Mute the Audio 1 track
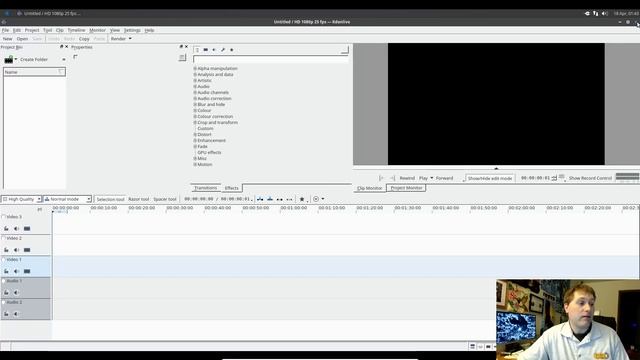 [16, 292]
